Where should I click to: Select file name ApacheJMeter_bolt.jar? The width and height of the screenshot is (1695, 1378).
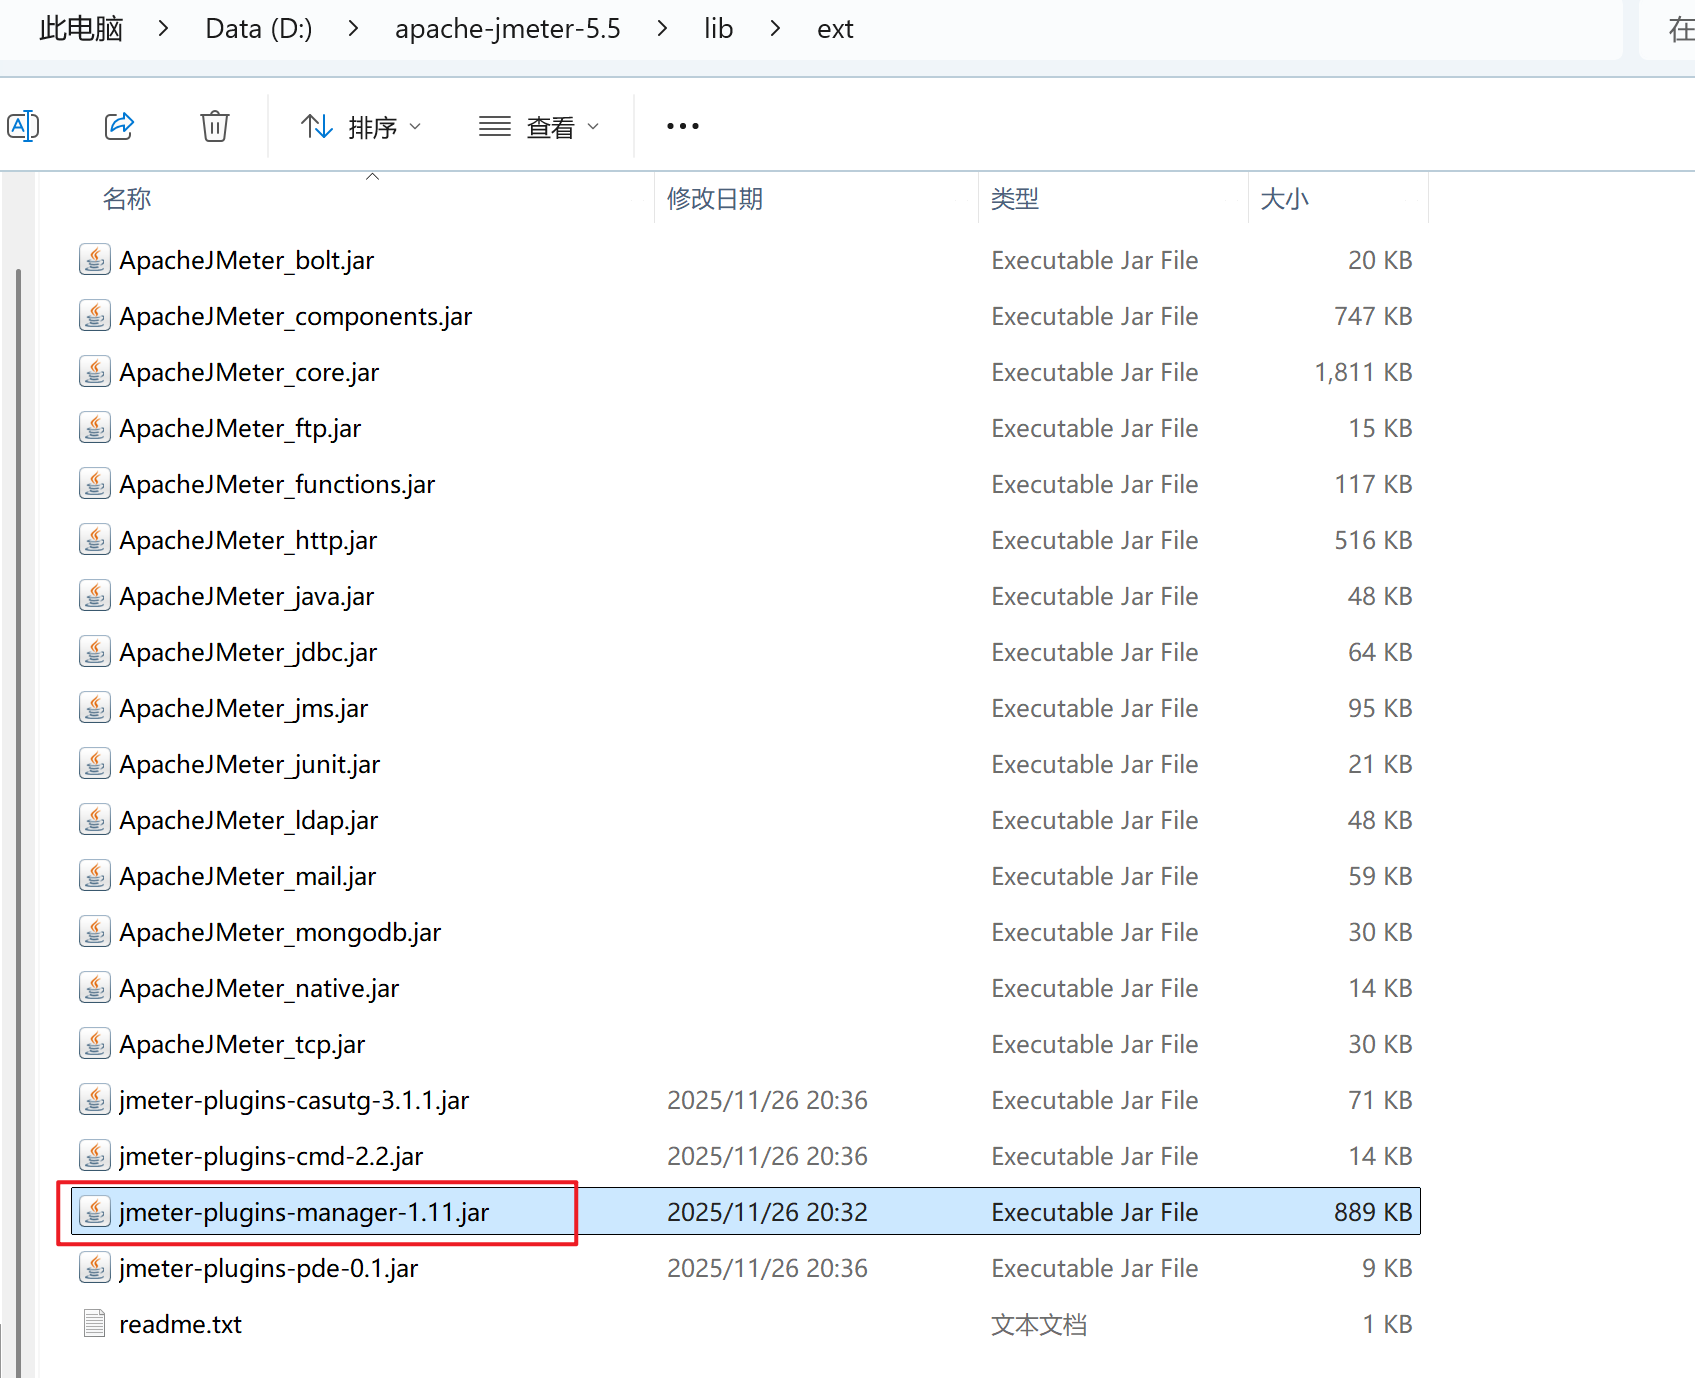click(x=246, y=260)
